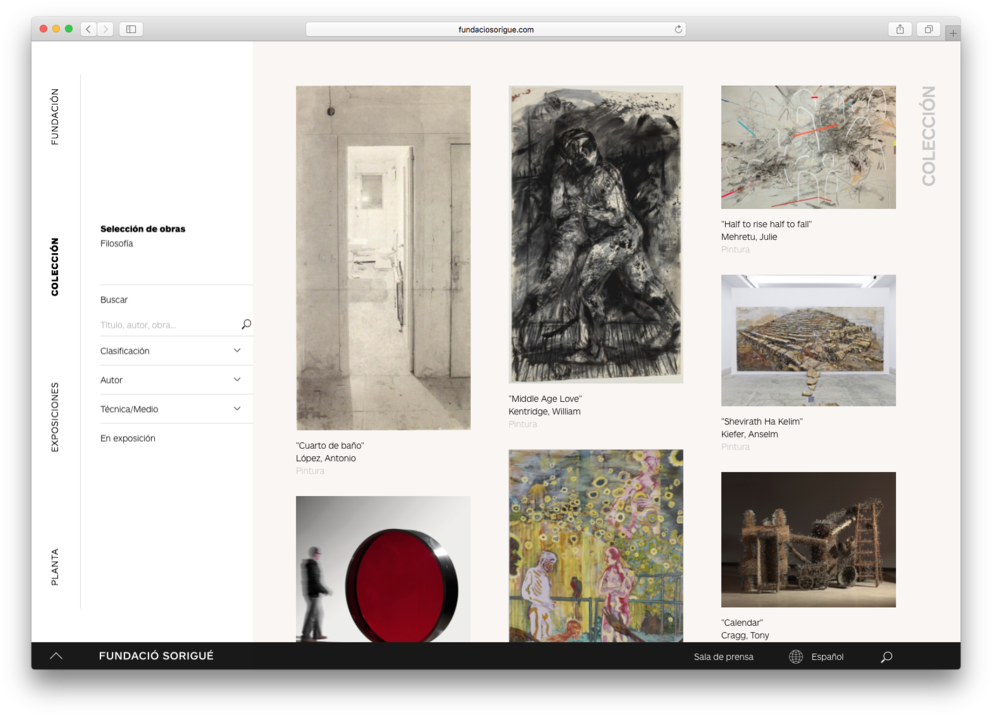Open the Técnica/Medio filter dropdown
Screen dimensions: 991x716
click(x=237, y=409)
